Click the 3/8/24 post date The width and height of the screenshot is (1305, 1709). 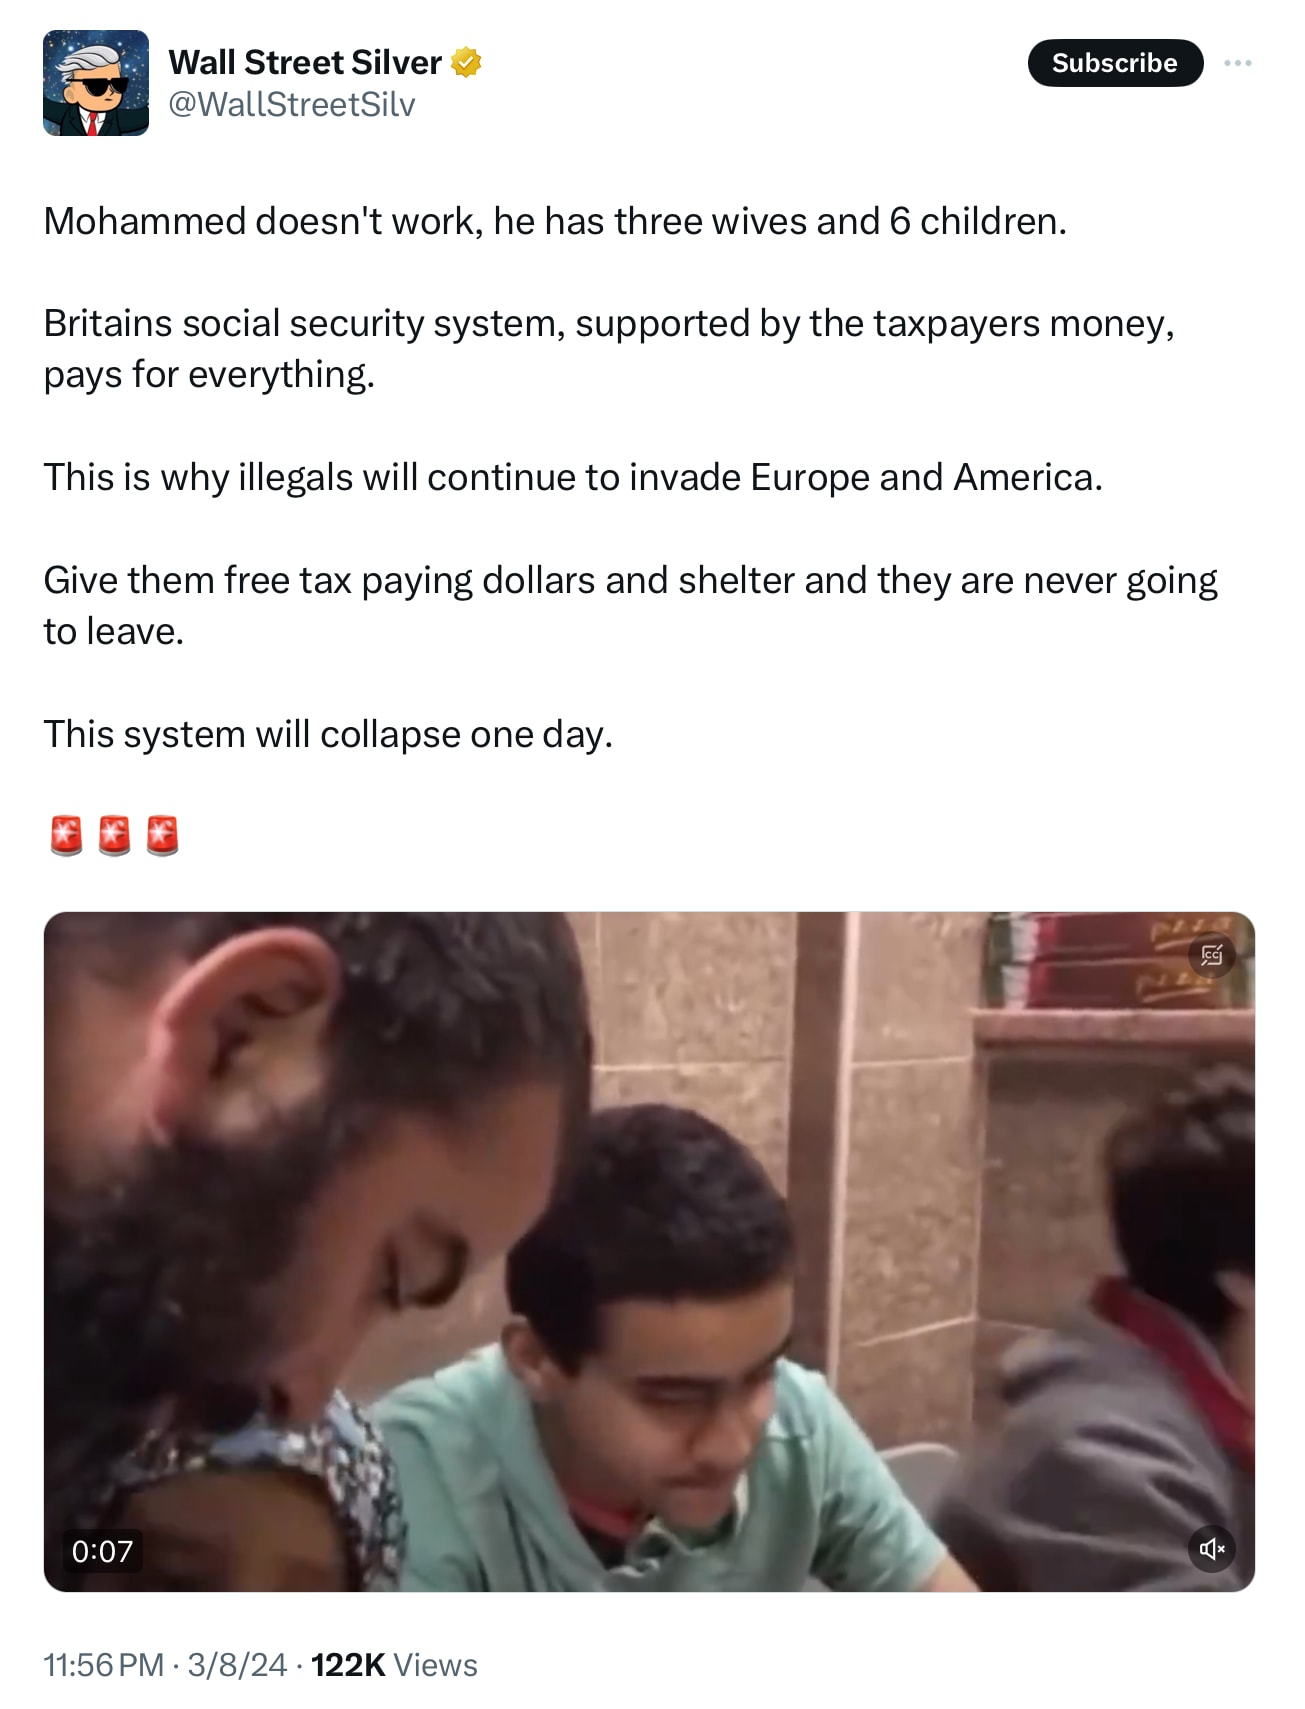237,1665
